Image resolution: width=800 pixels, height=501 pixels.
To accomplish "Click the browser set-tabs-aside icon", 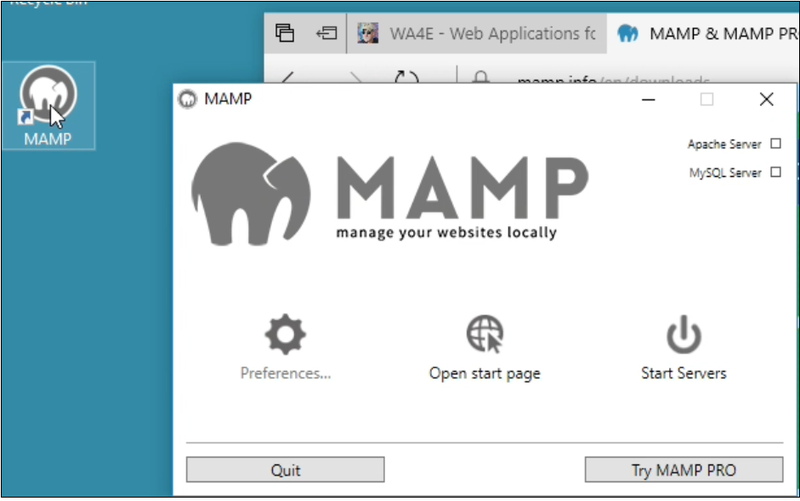I will click(327, 34).
